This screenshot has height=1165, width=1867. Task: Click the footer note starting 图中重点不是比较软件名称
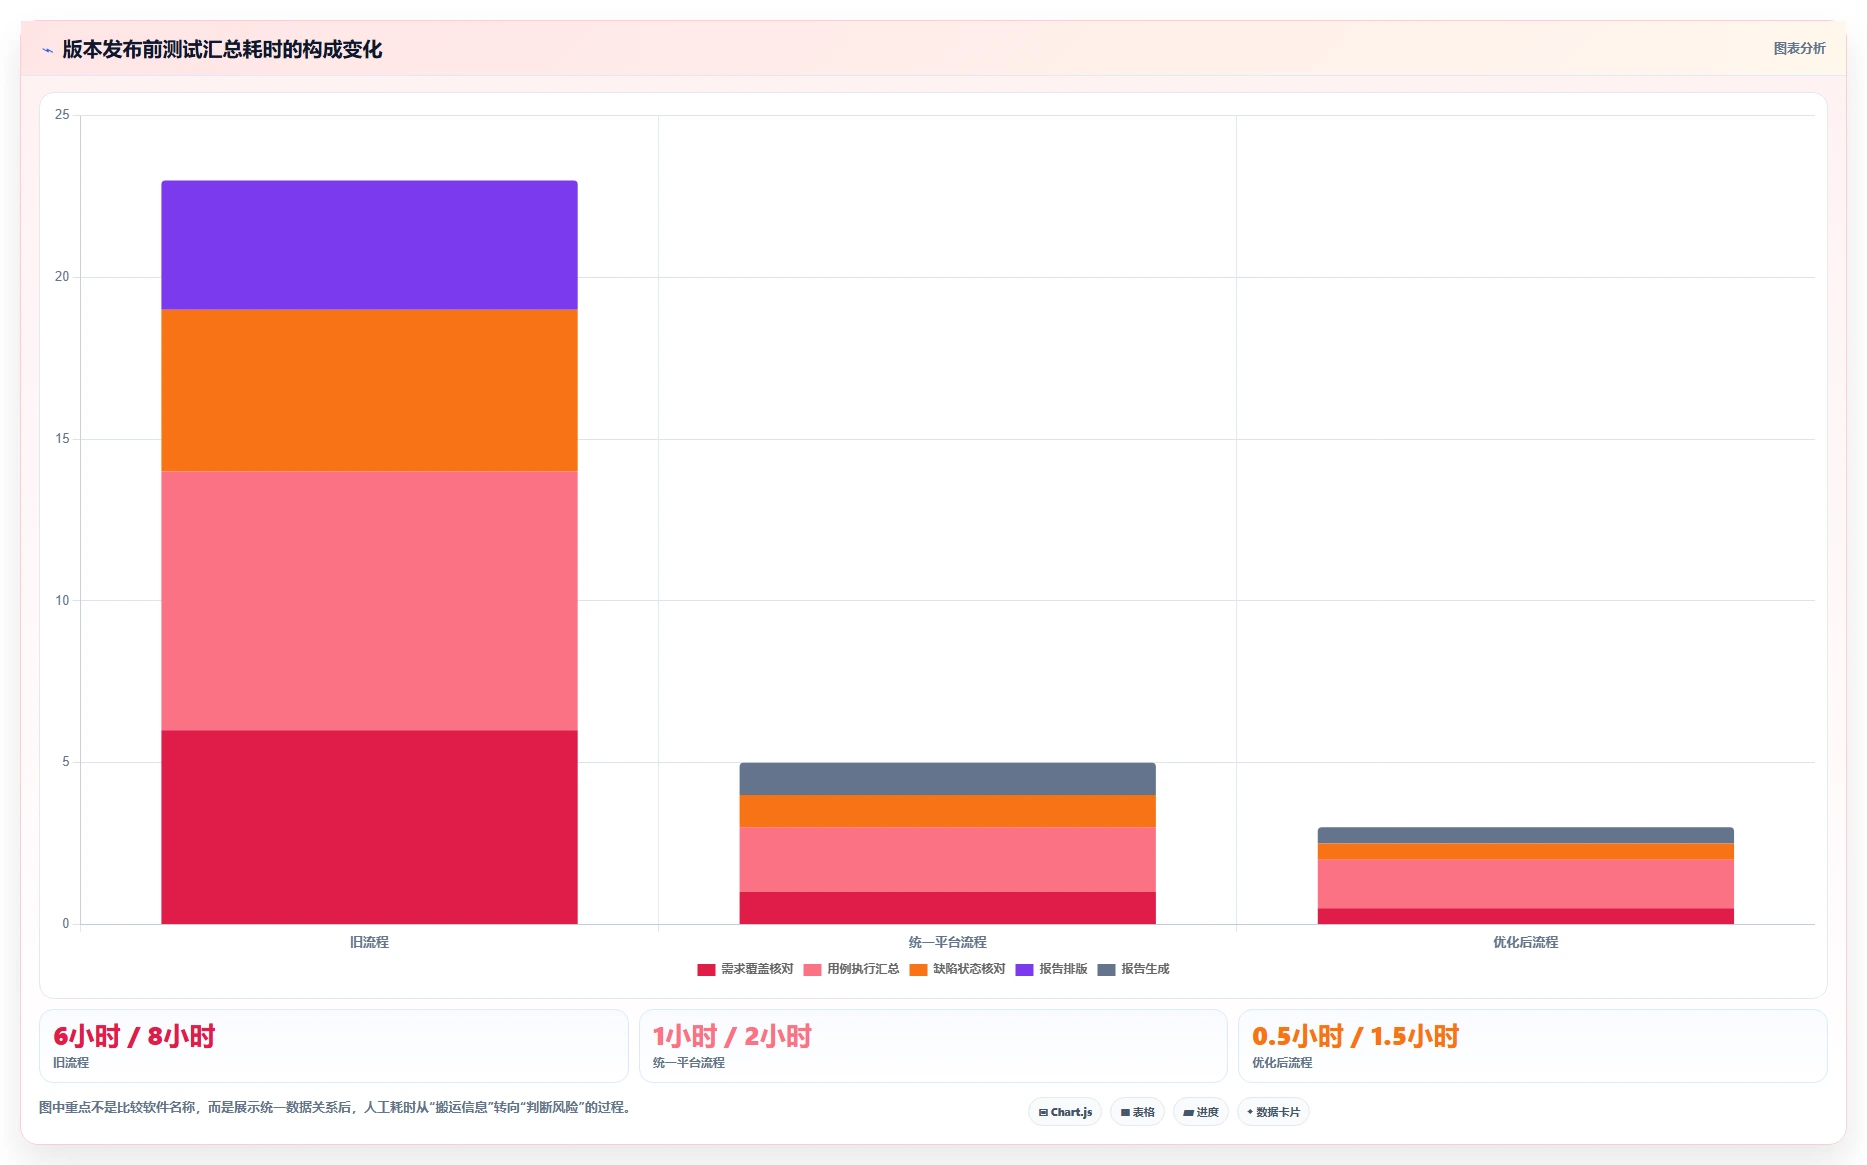[x=337, y=1107]
